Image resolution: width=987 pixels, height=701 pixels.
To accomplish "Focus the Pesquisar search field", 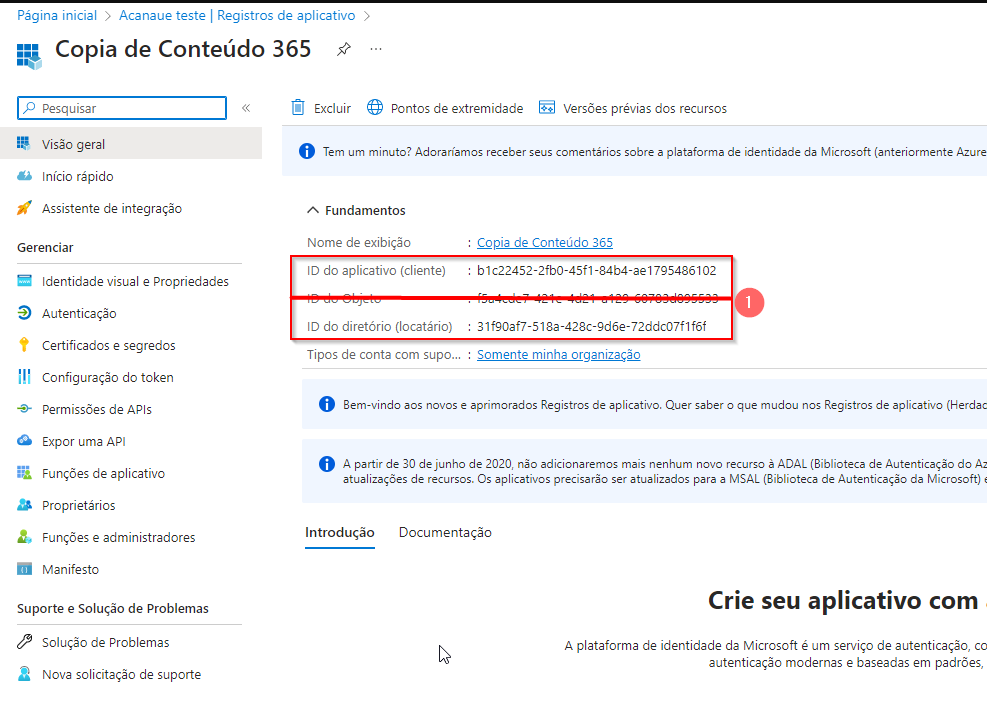I will point(122,108).
